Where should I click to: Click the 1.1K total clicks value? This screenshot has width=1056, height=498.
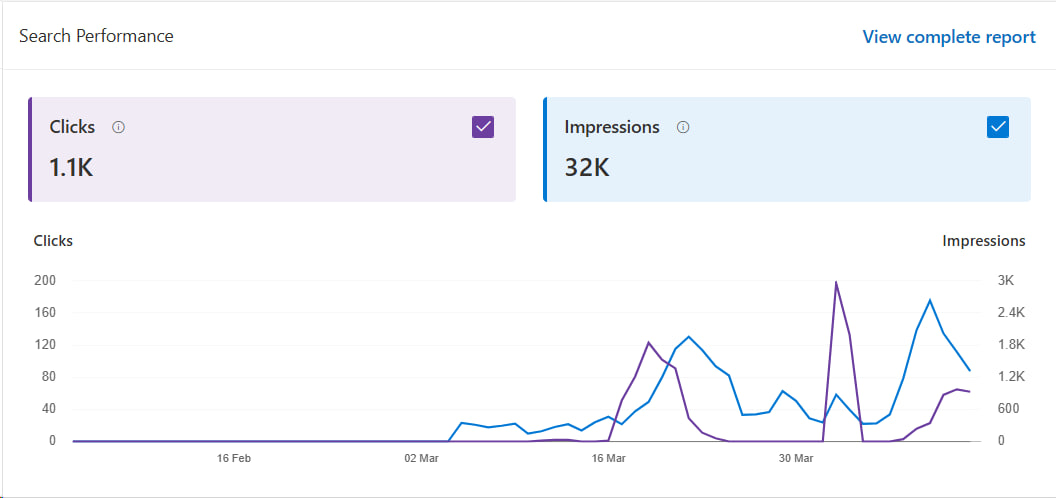[x=71, y=167]
